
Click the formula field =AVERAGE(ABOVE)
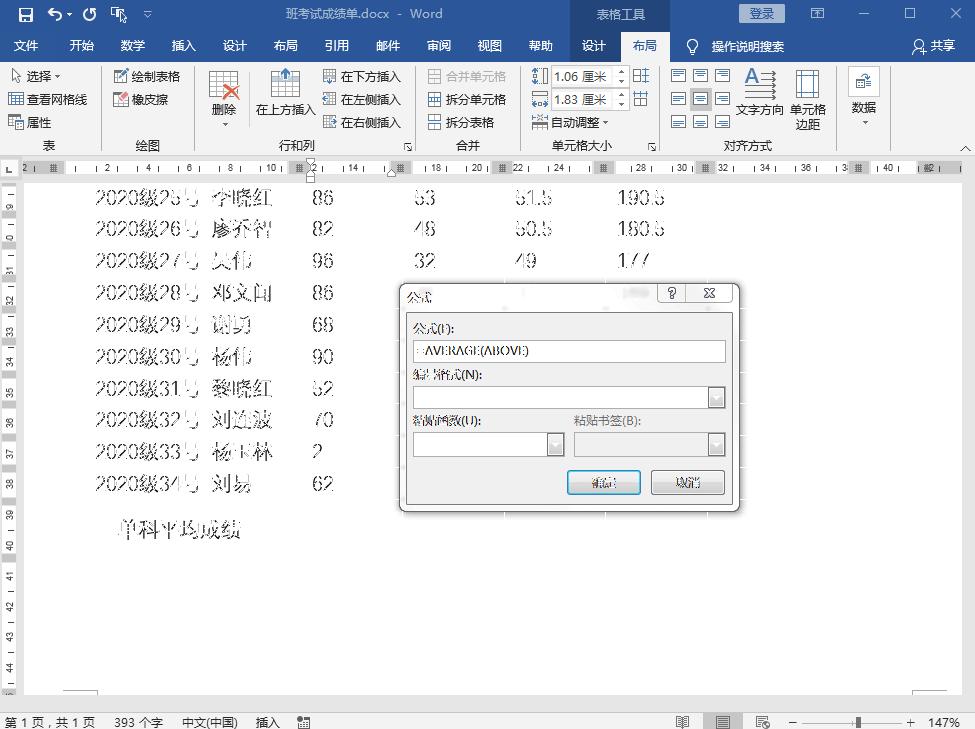569,351
